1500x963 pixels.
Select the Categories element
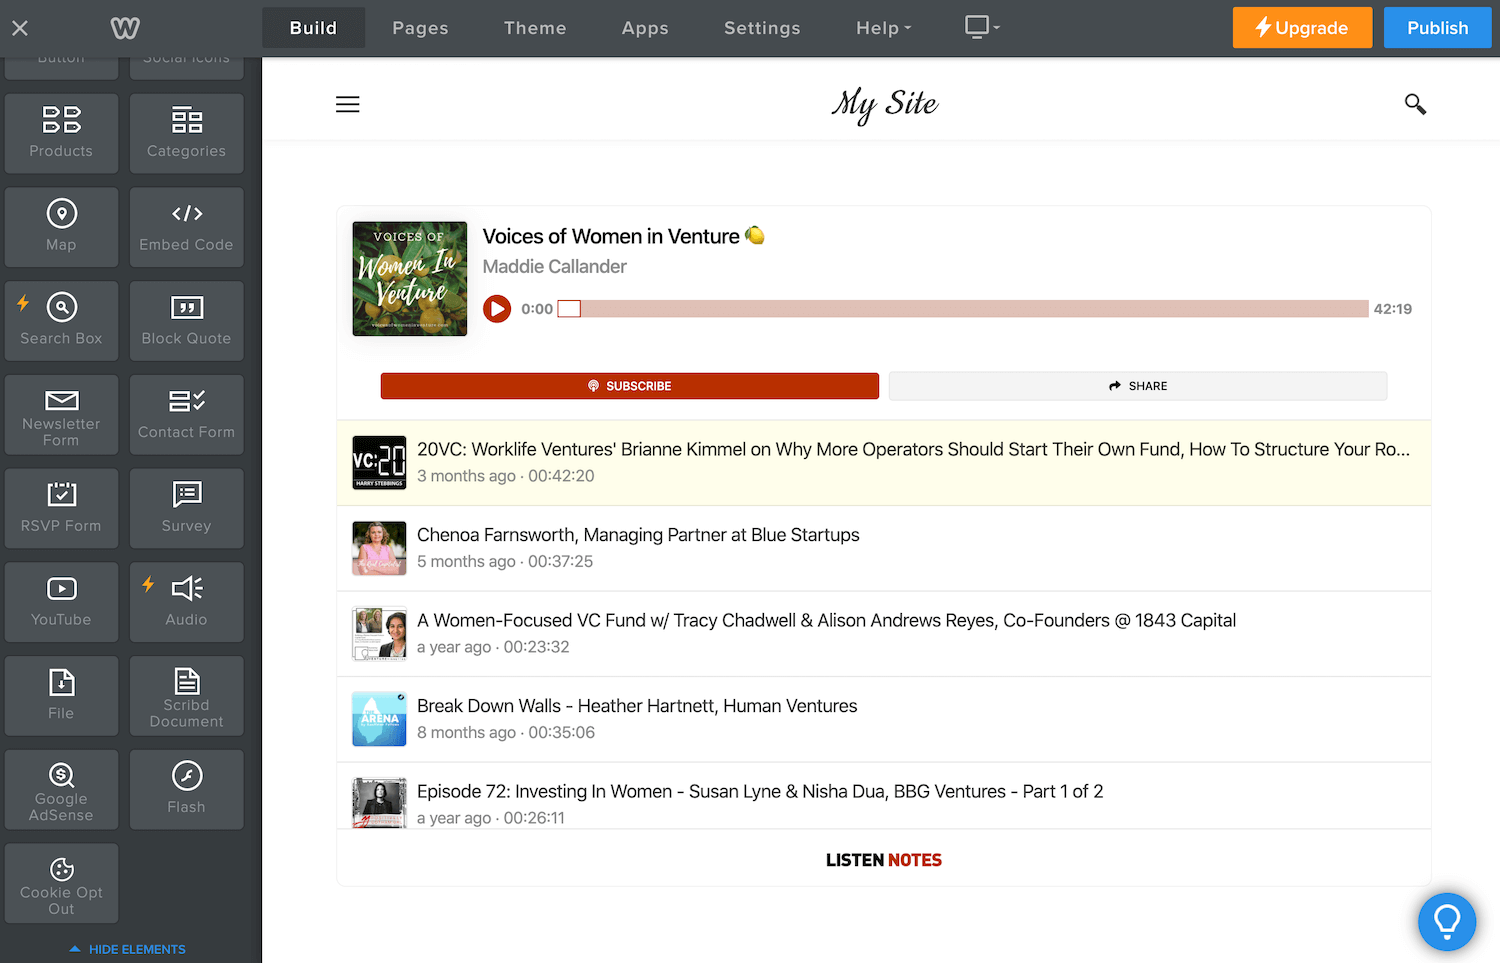(186, 133)
